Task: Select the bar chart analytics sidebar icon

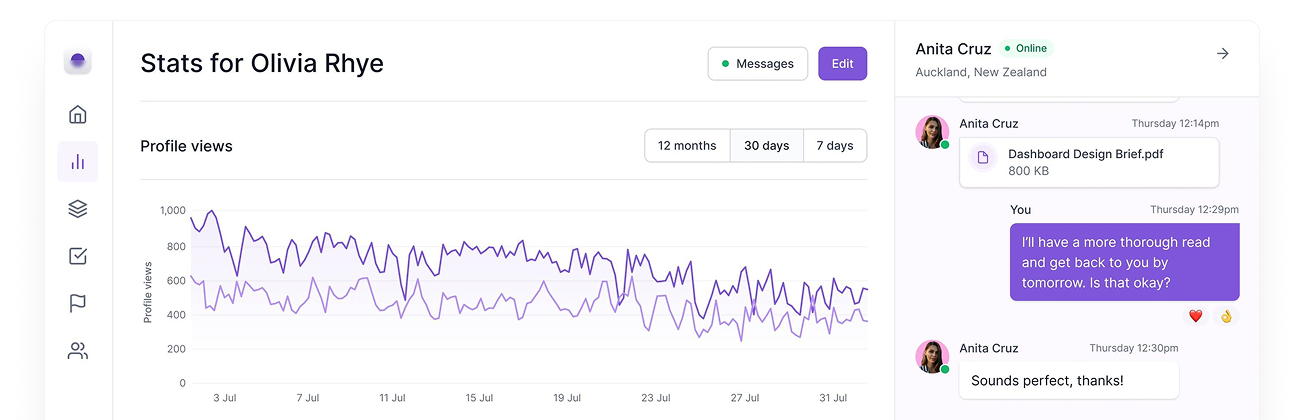Action: point(78,161)
